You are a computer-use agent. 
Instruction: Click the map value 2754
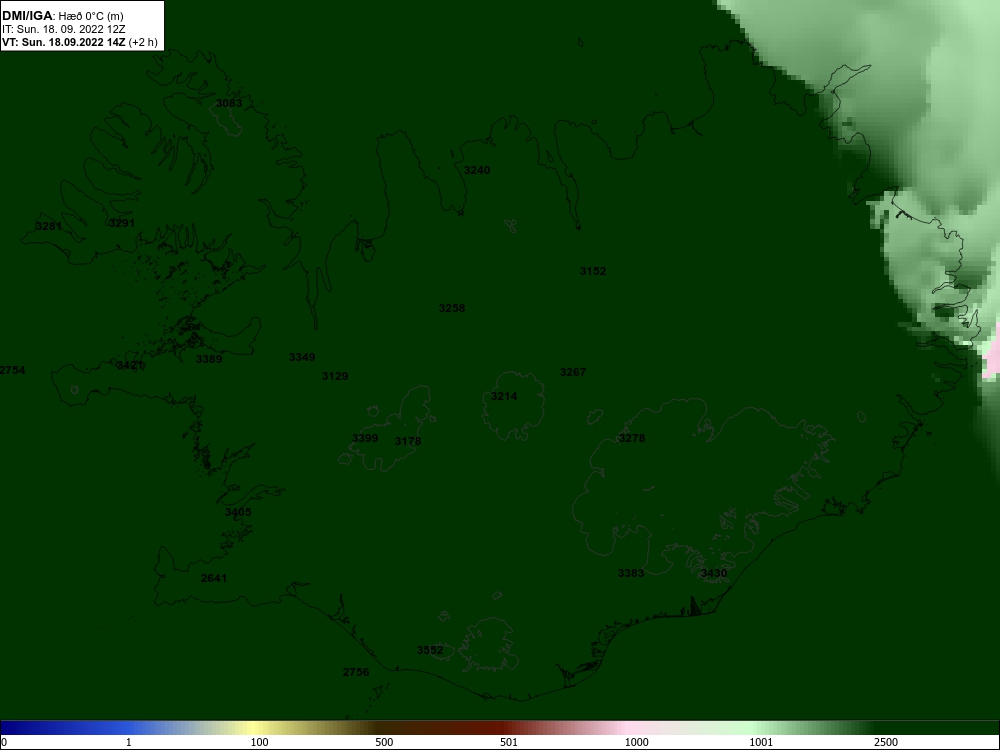[x=12, y=371]
